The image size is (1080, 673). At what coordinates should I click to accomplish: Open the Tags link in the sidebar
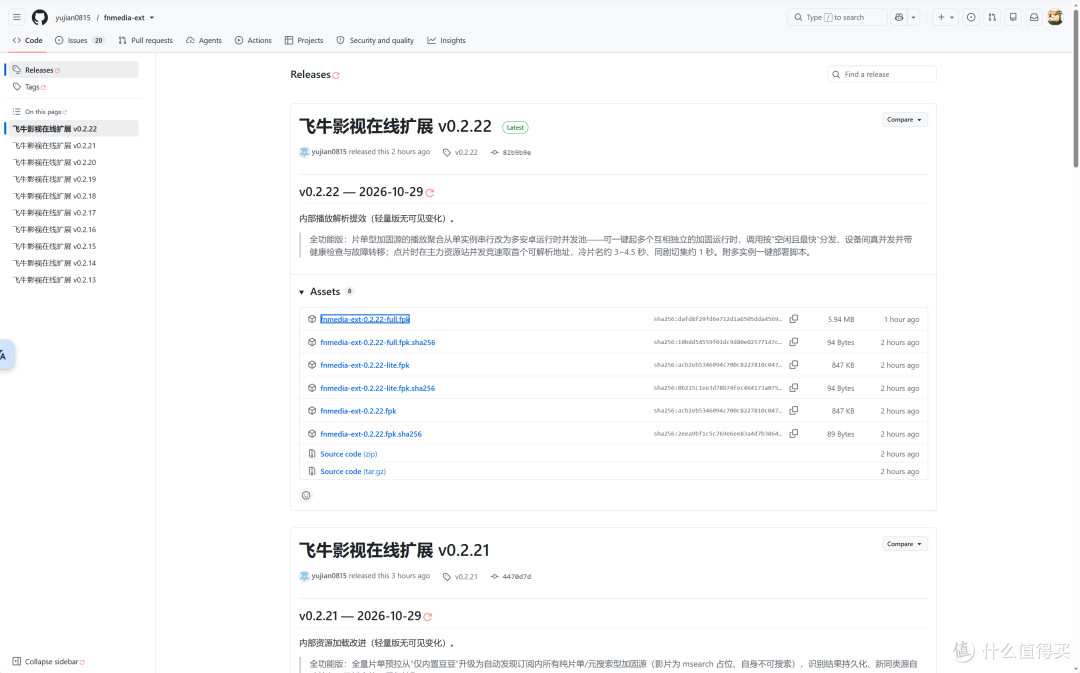(x=32, y=87)
